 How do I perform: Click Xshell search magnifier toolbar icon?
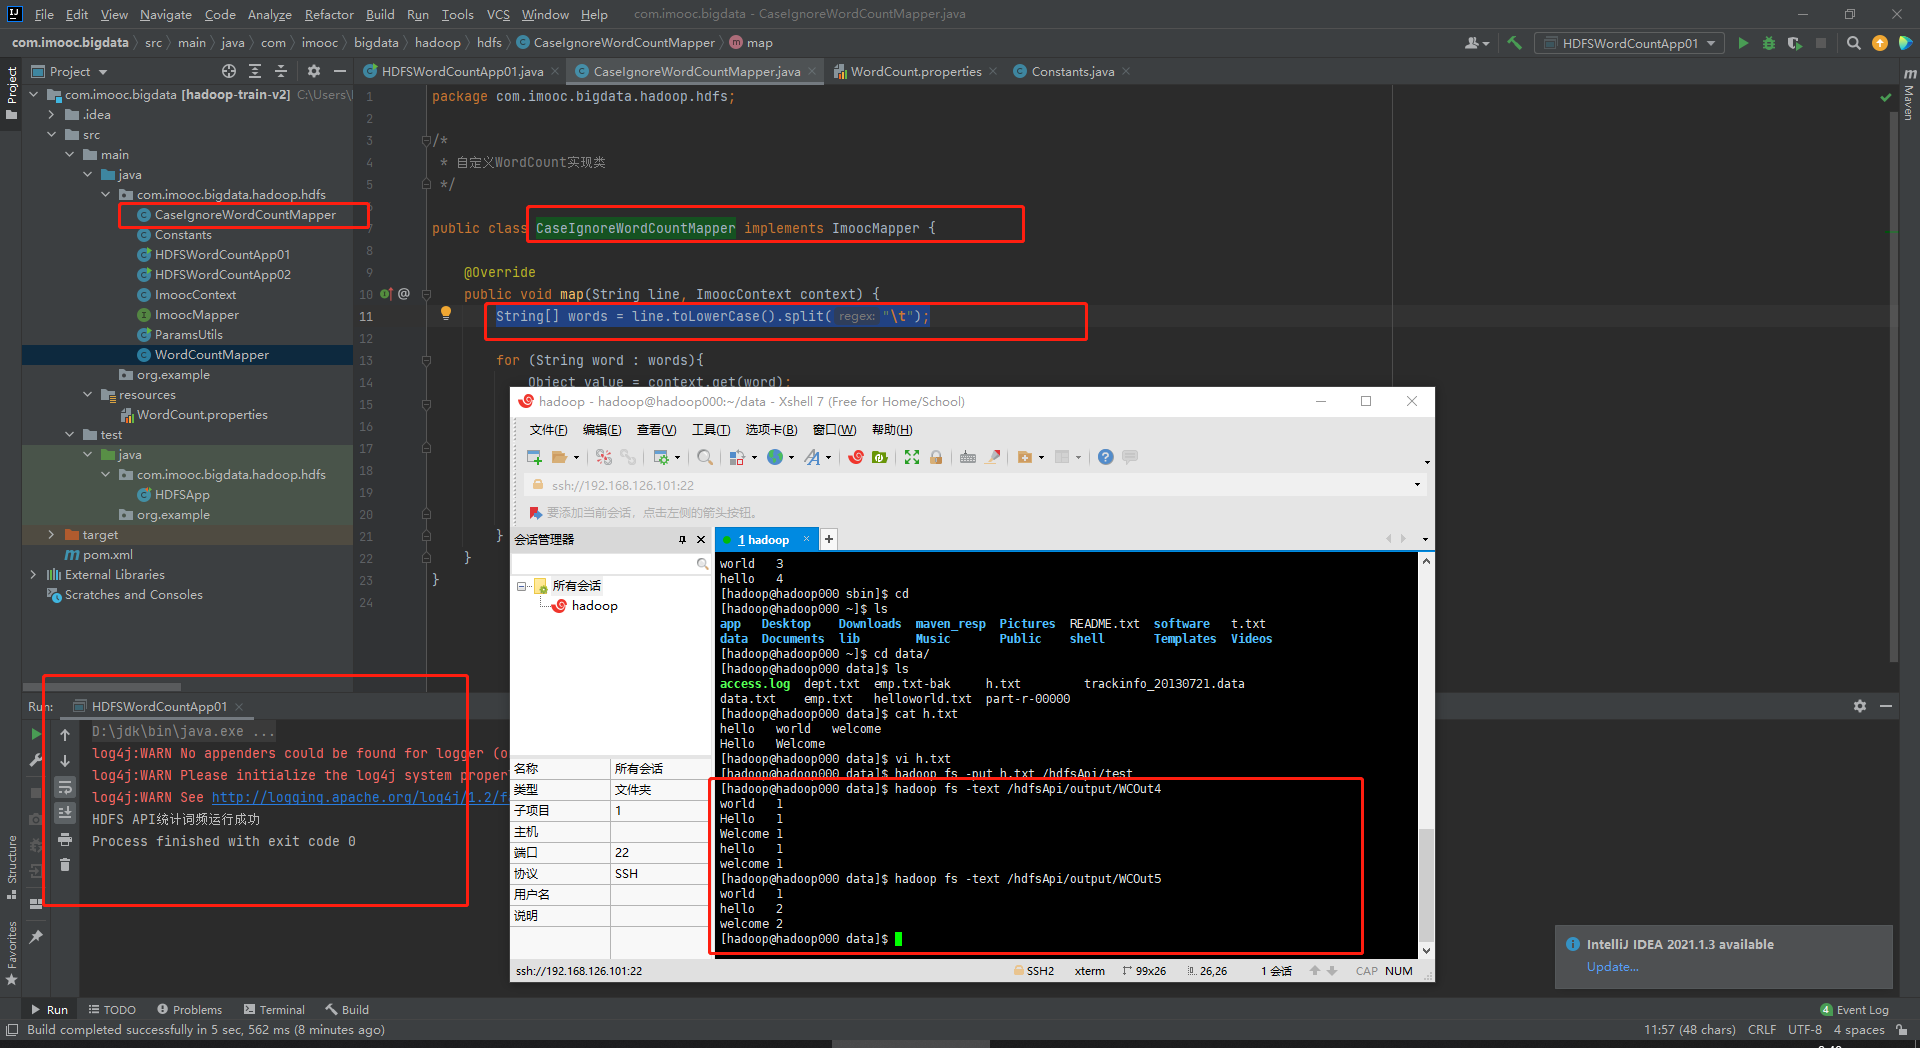(705, 457)
